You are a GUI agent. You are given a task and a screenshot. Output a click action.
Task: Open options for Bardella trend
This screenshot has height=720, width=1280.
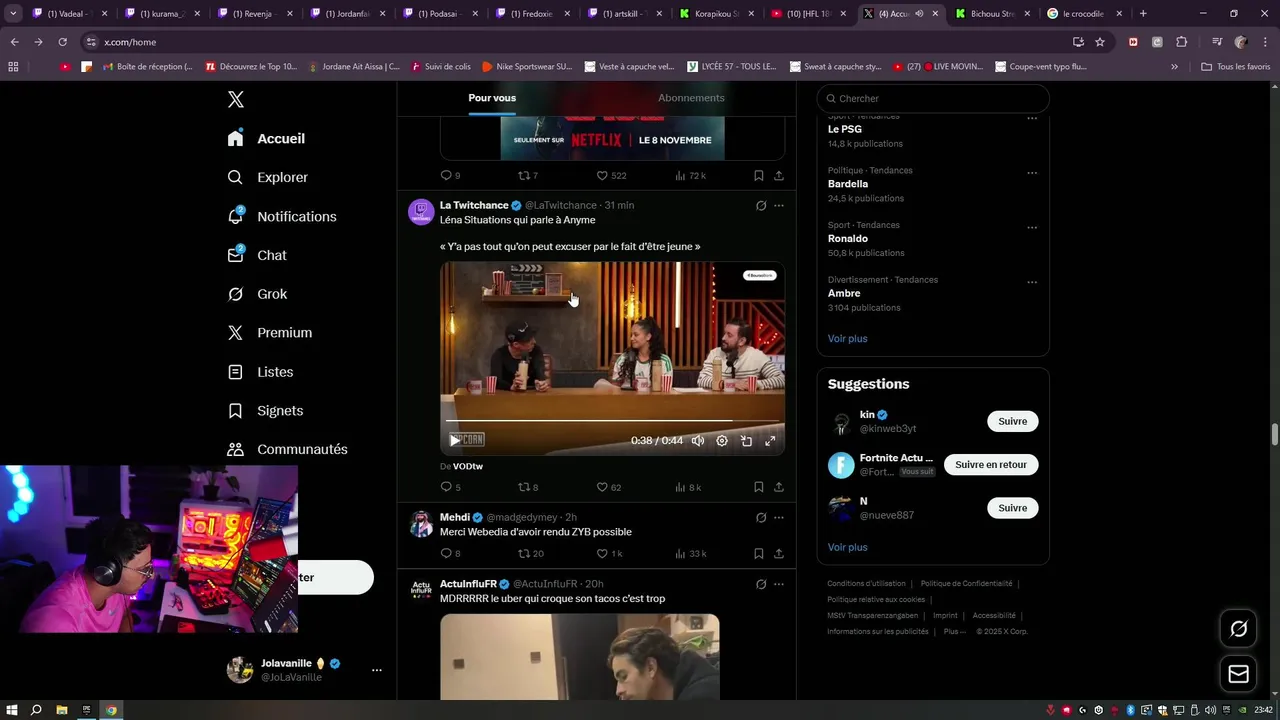1032,172
